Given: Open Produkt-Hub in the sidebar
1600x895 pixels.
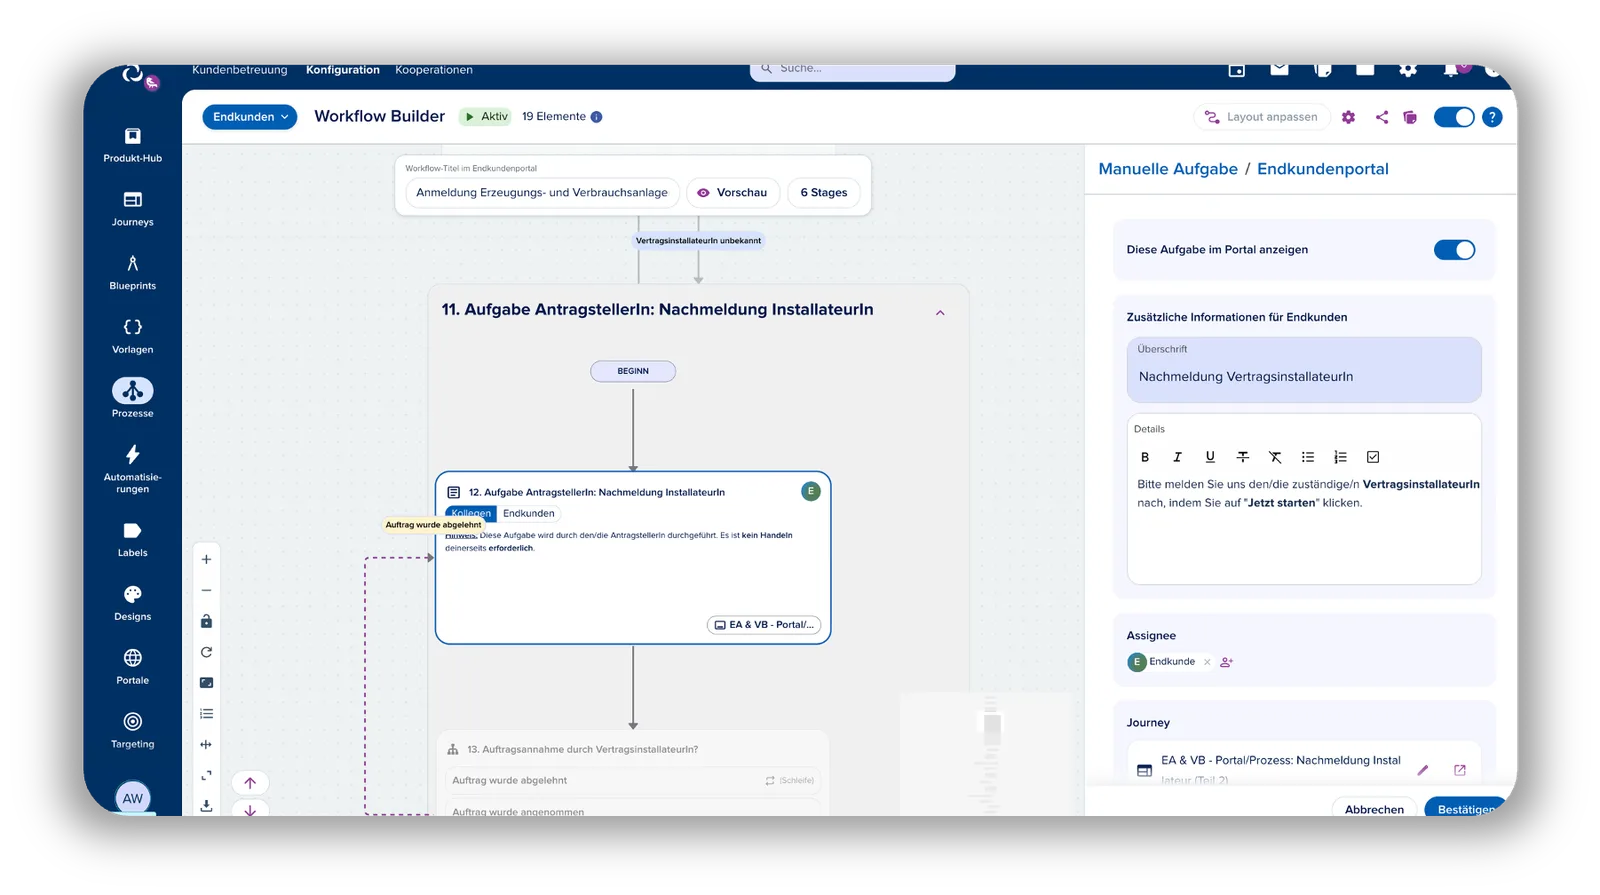Looking at the screenshot, I should click(132, 145).
